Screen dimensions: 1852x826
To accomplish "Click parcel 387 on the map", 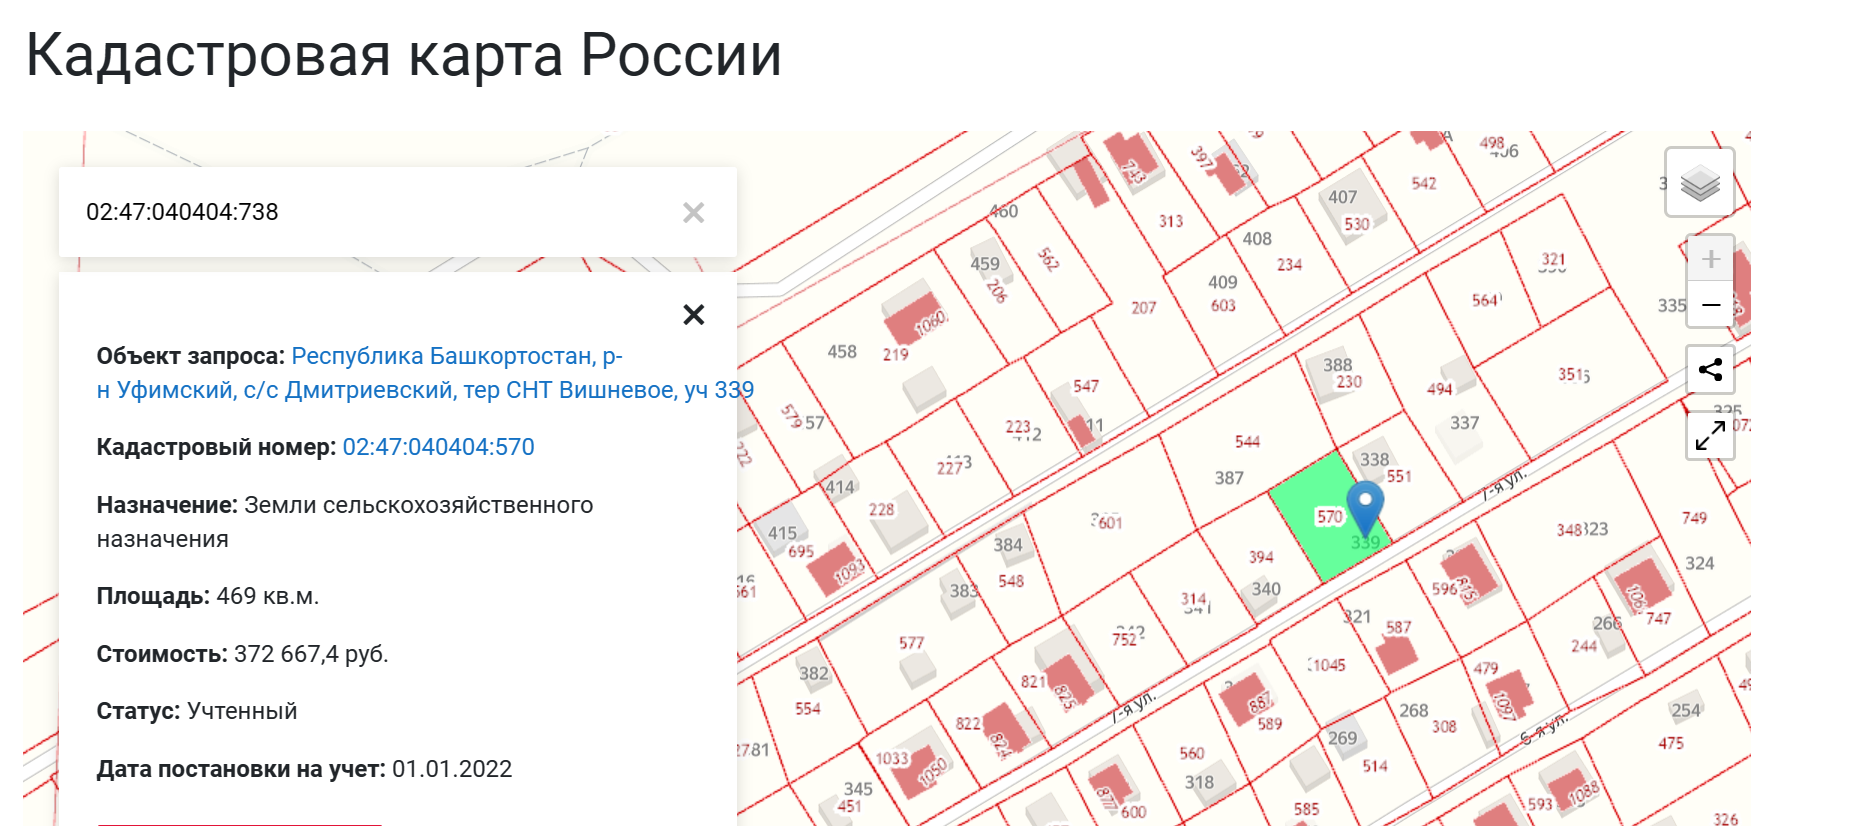I will 1229,478.
